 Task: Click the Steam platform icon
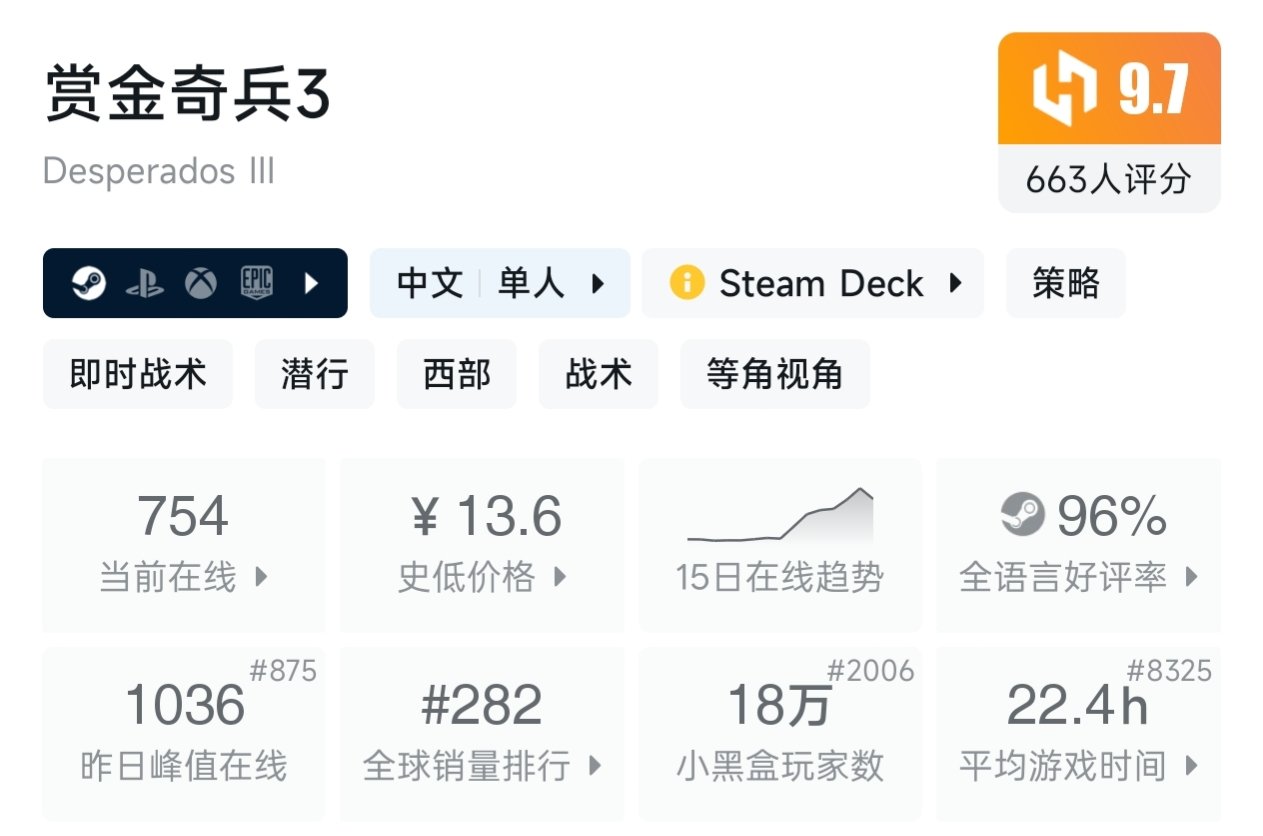[x=89, y=284]
